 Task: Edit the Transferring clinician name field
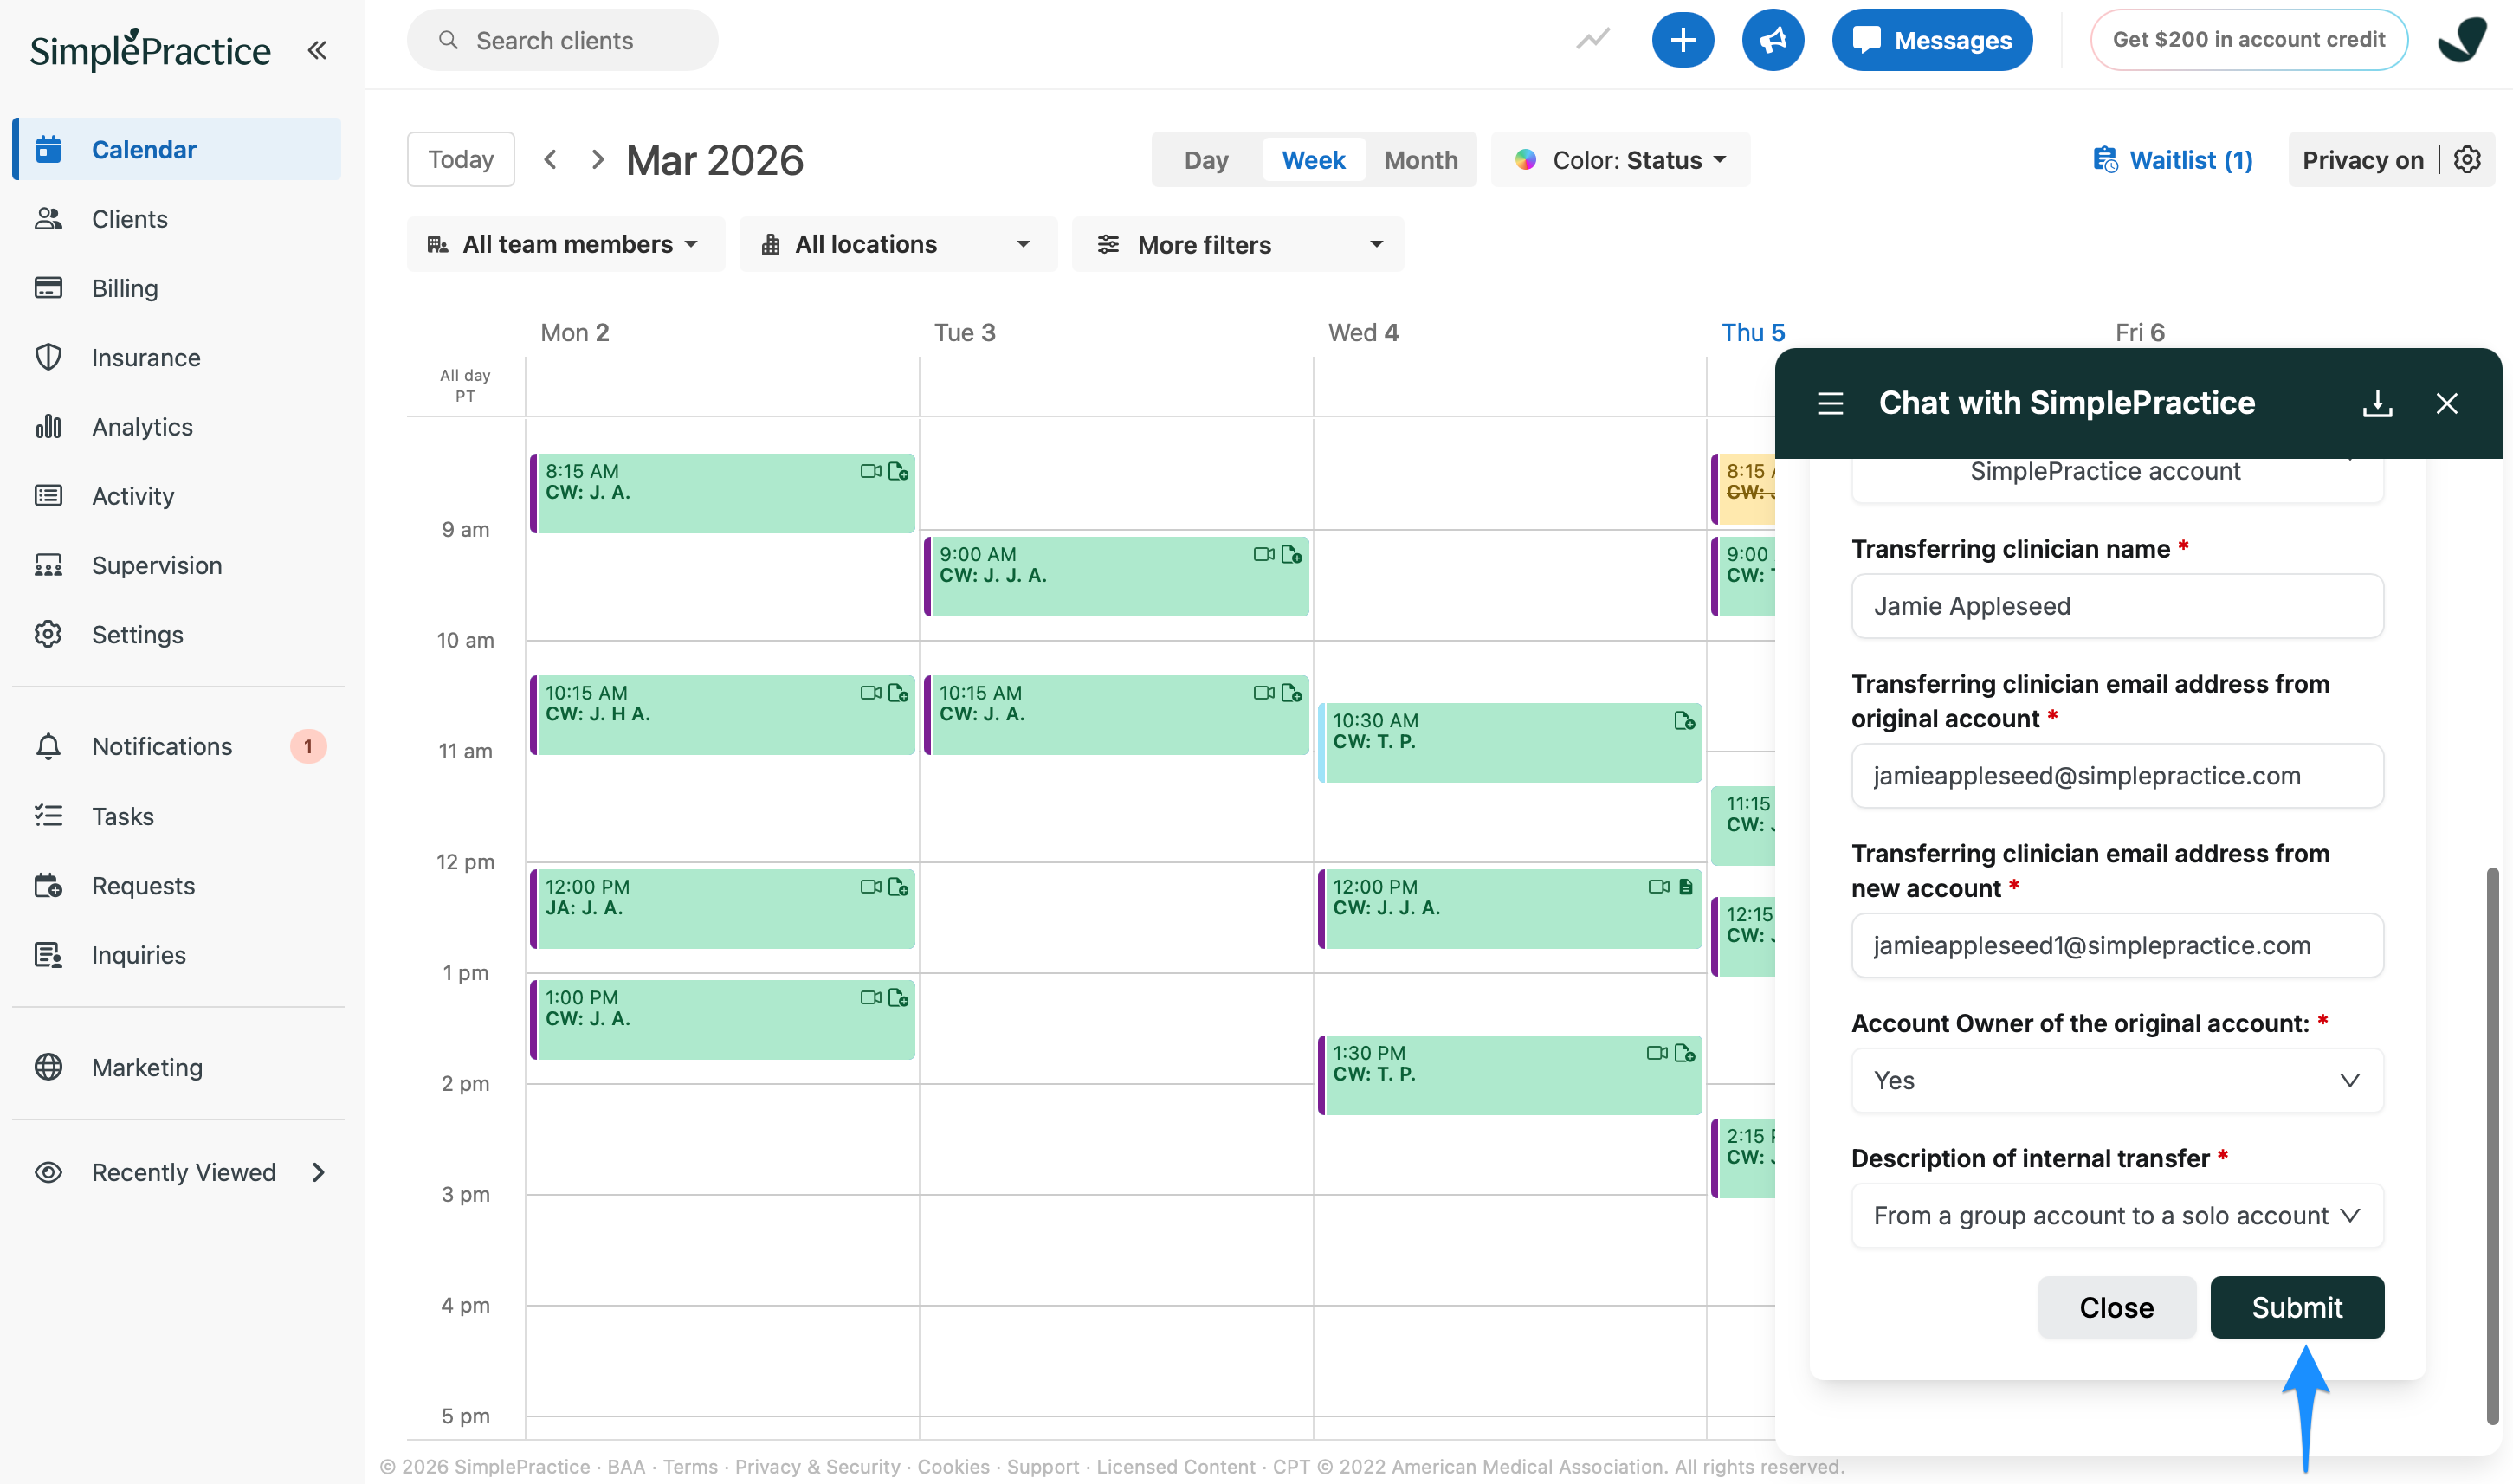pos(2117,605)
